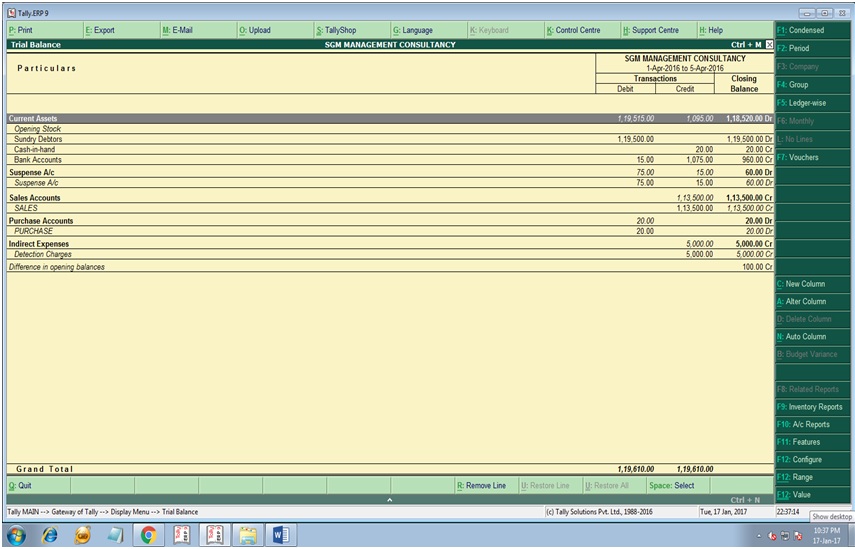Click Space: Select button

pyautogui.click(x=678, y=485)
